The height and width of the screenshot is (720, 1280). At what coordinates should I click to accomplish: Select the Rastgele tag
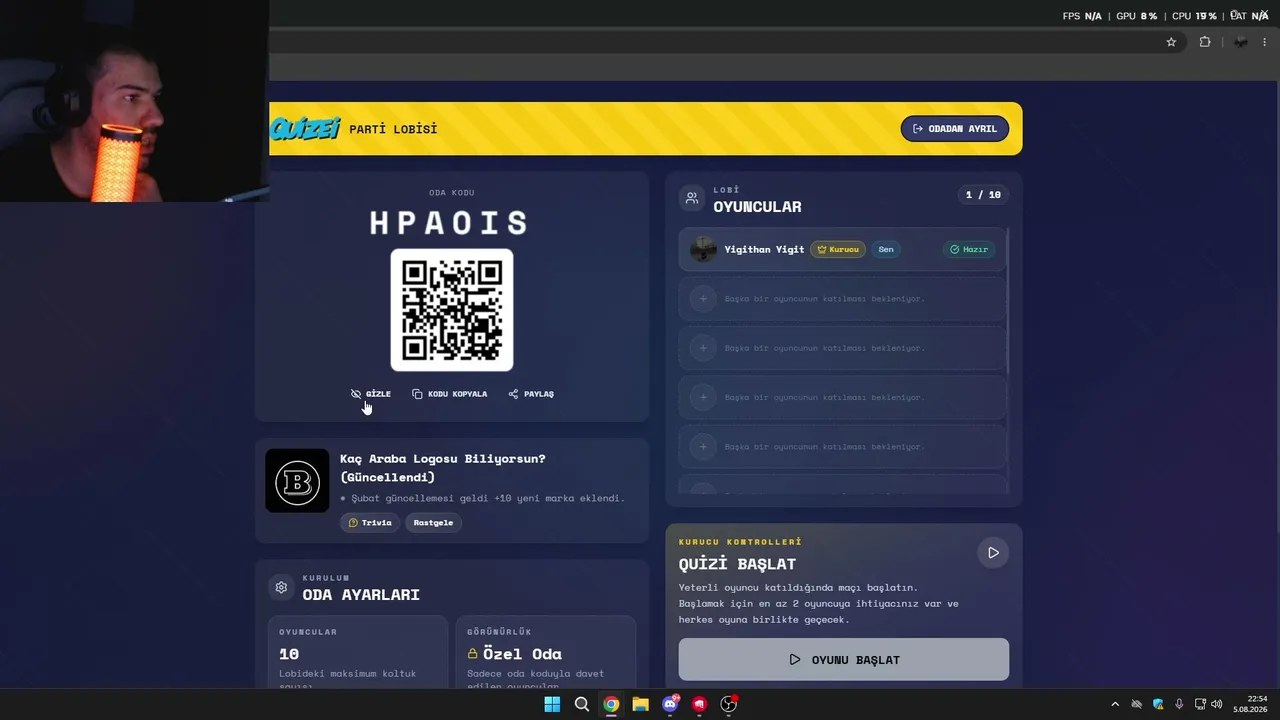pyautogui.click(x=433, y=523)
